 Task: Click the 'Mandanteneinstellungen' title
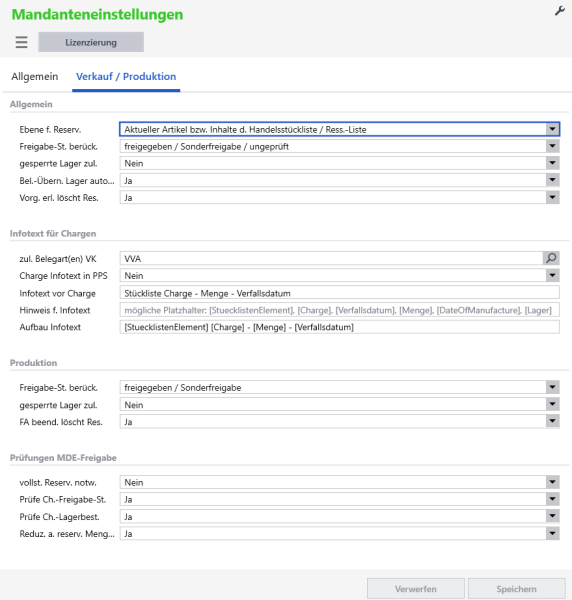[x=97, y=15]
